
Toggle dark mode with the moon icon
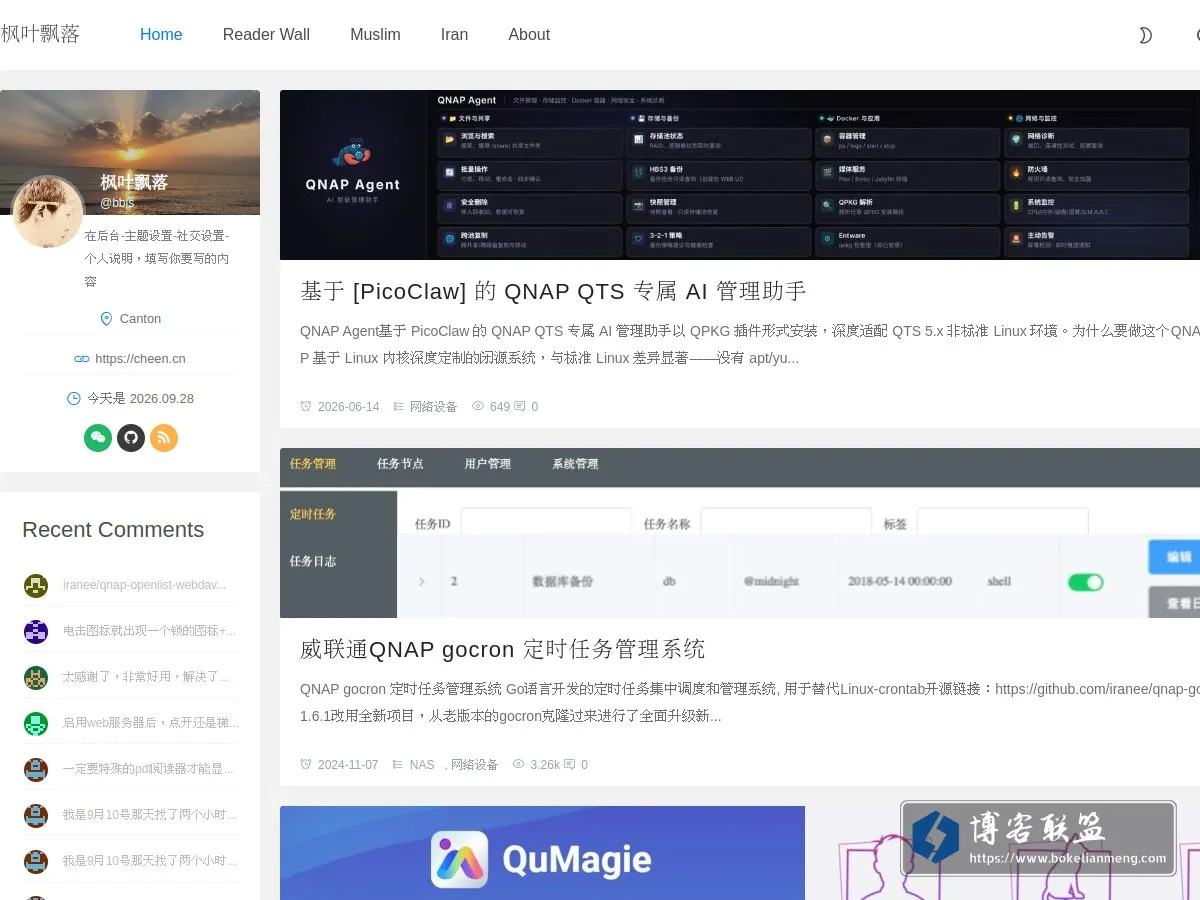click(1145, 35)
